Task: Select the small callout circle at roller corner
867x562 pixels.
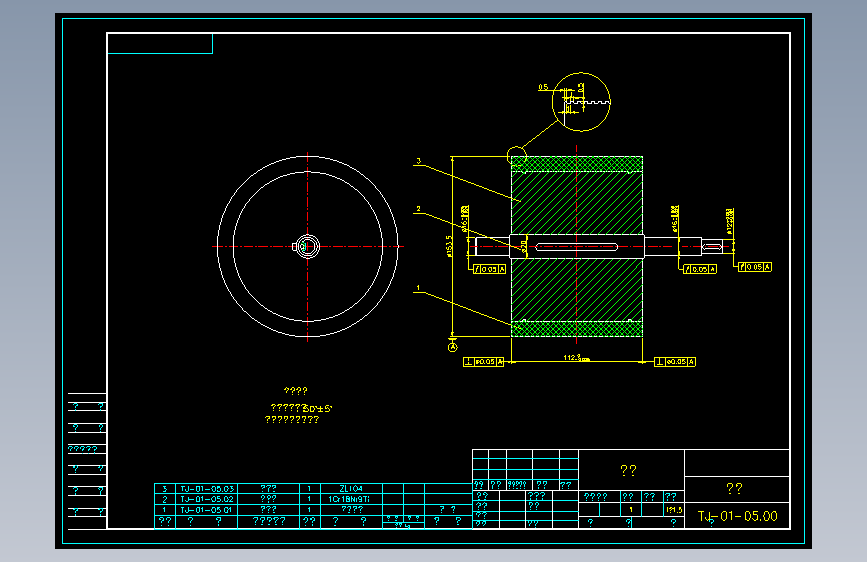Action: tap(516, 155)
